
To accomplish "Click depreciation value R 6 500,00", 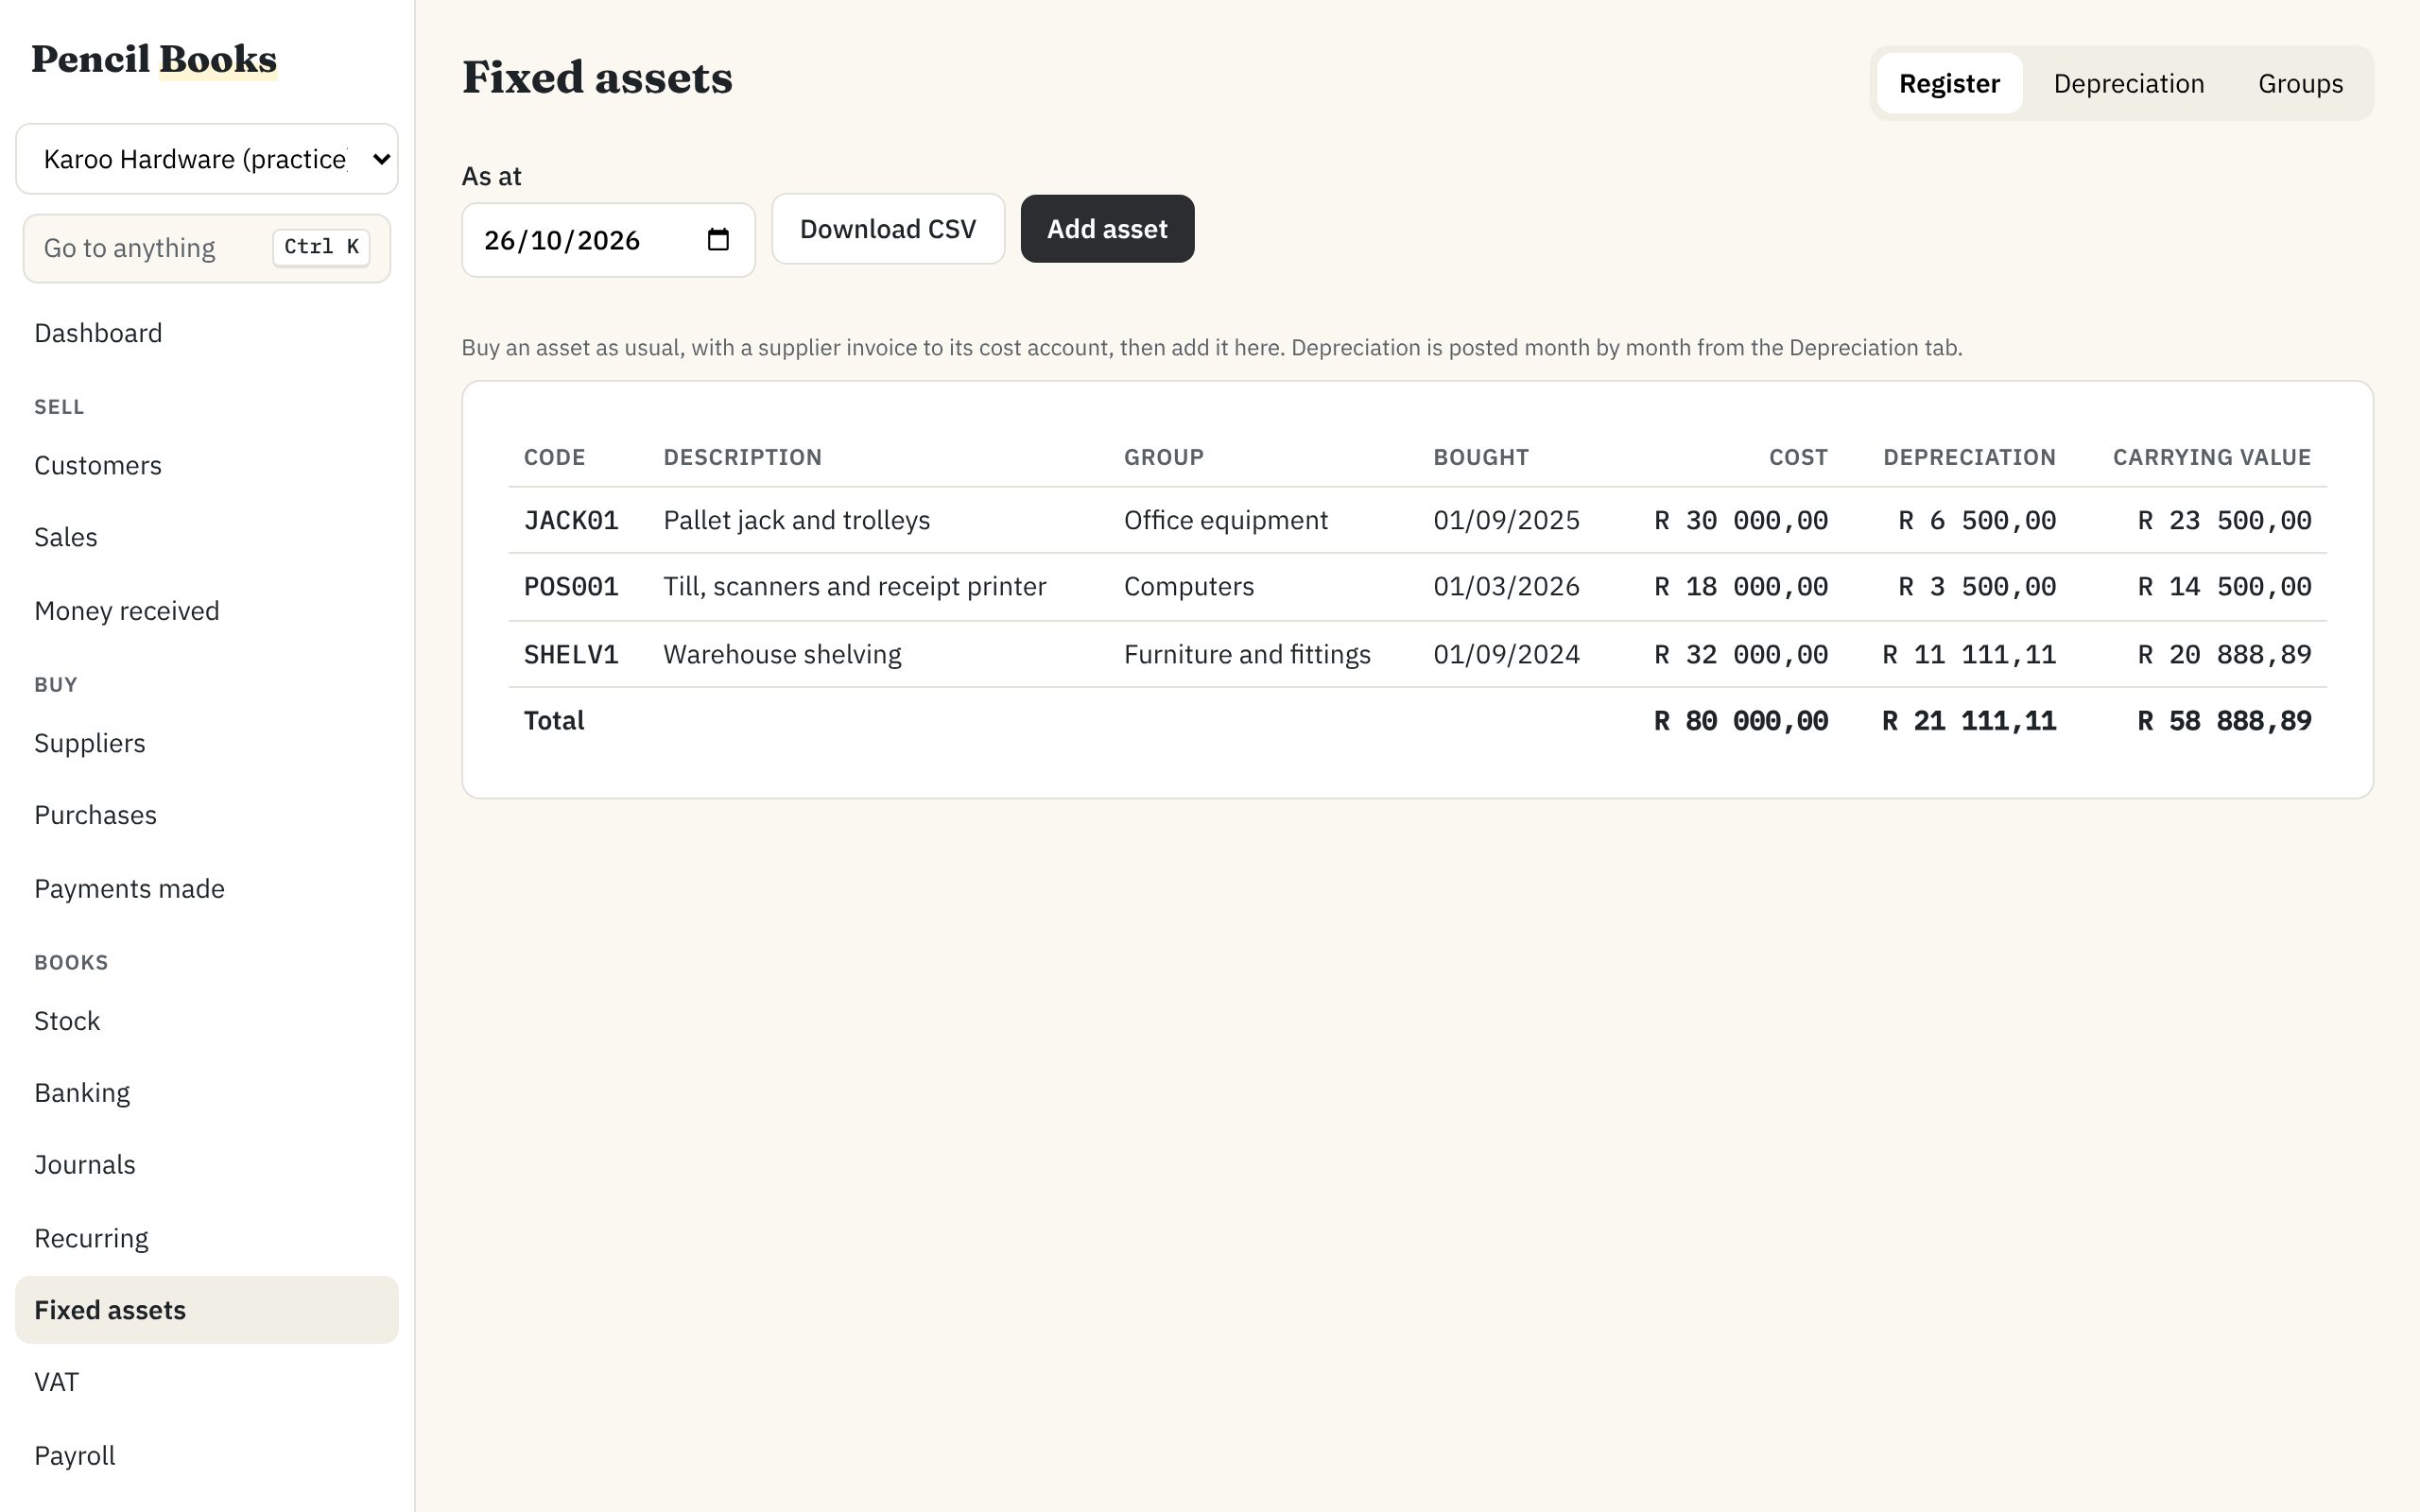I will 1977,520.
